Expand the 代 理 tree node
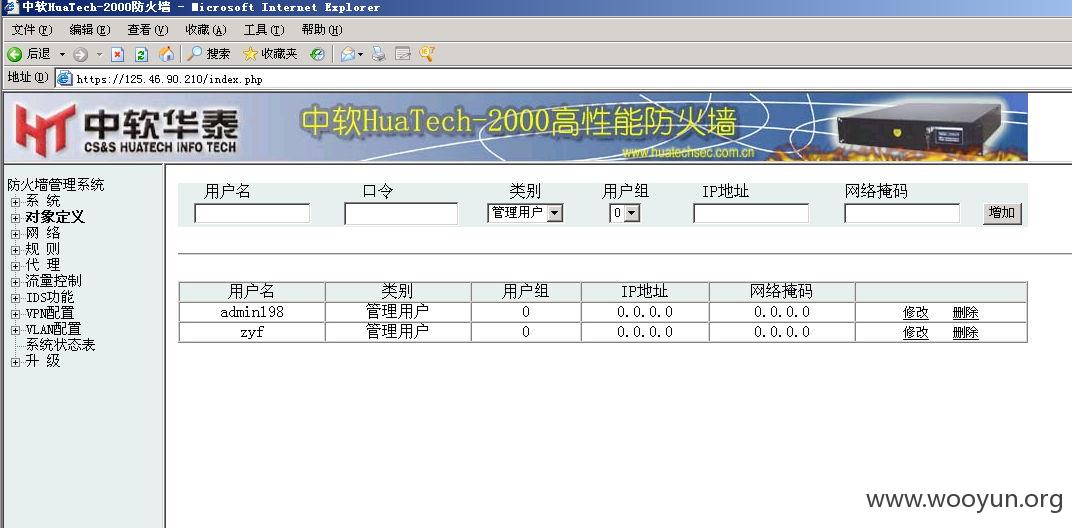1072x528 pixels. [x=15, y=265]
